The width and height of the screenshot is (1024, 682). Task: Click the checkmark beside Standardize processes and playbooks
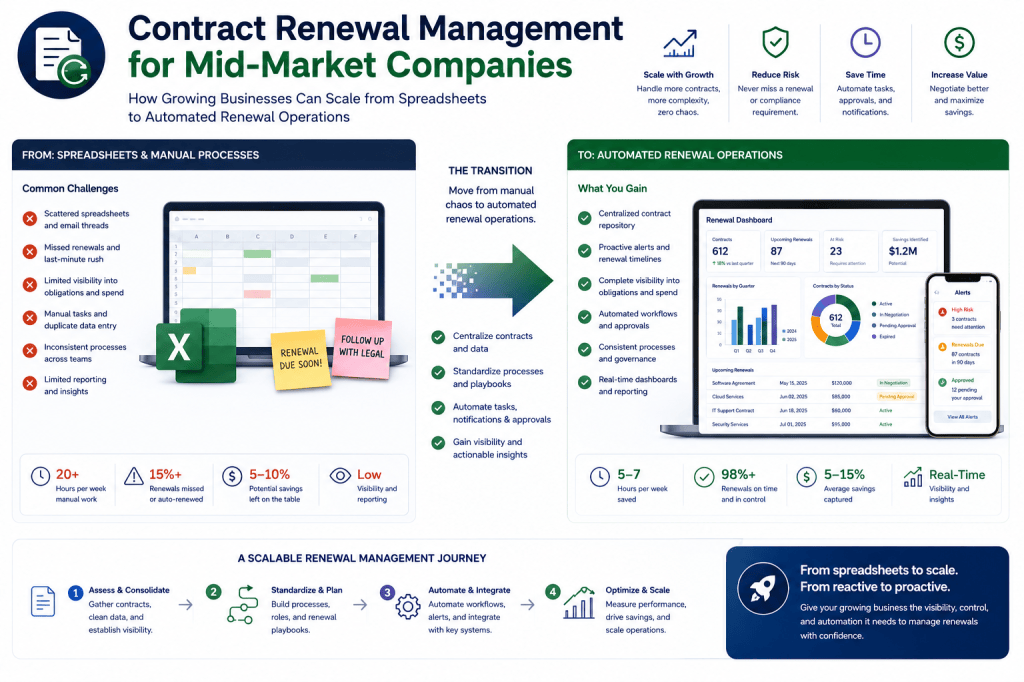(x=438, y=372)
